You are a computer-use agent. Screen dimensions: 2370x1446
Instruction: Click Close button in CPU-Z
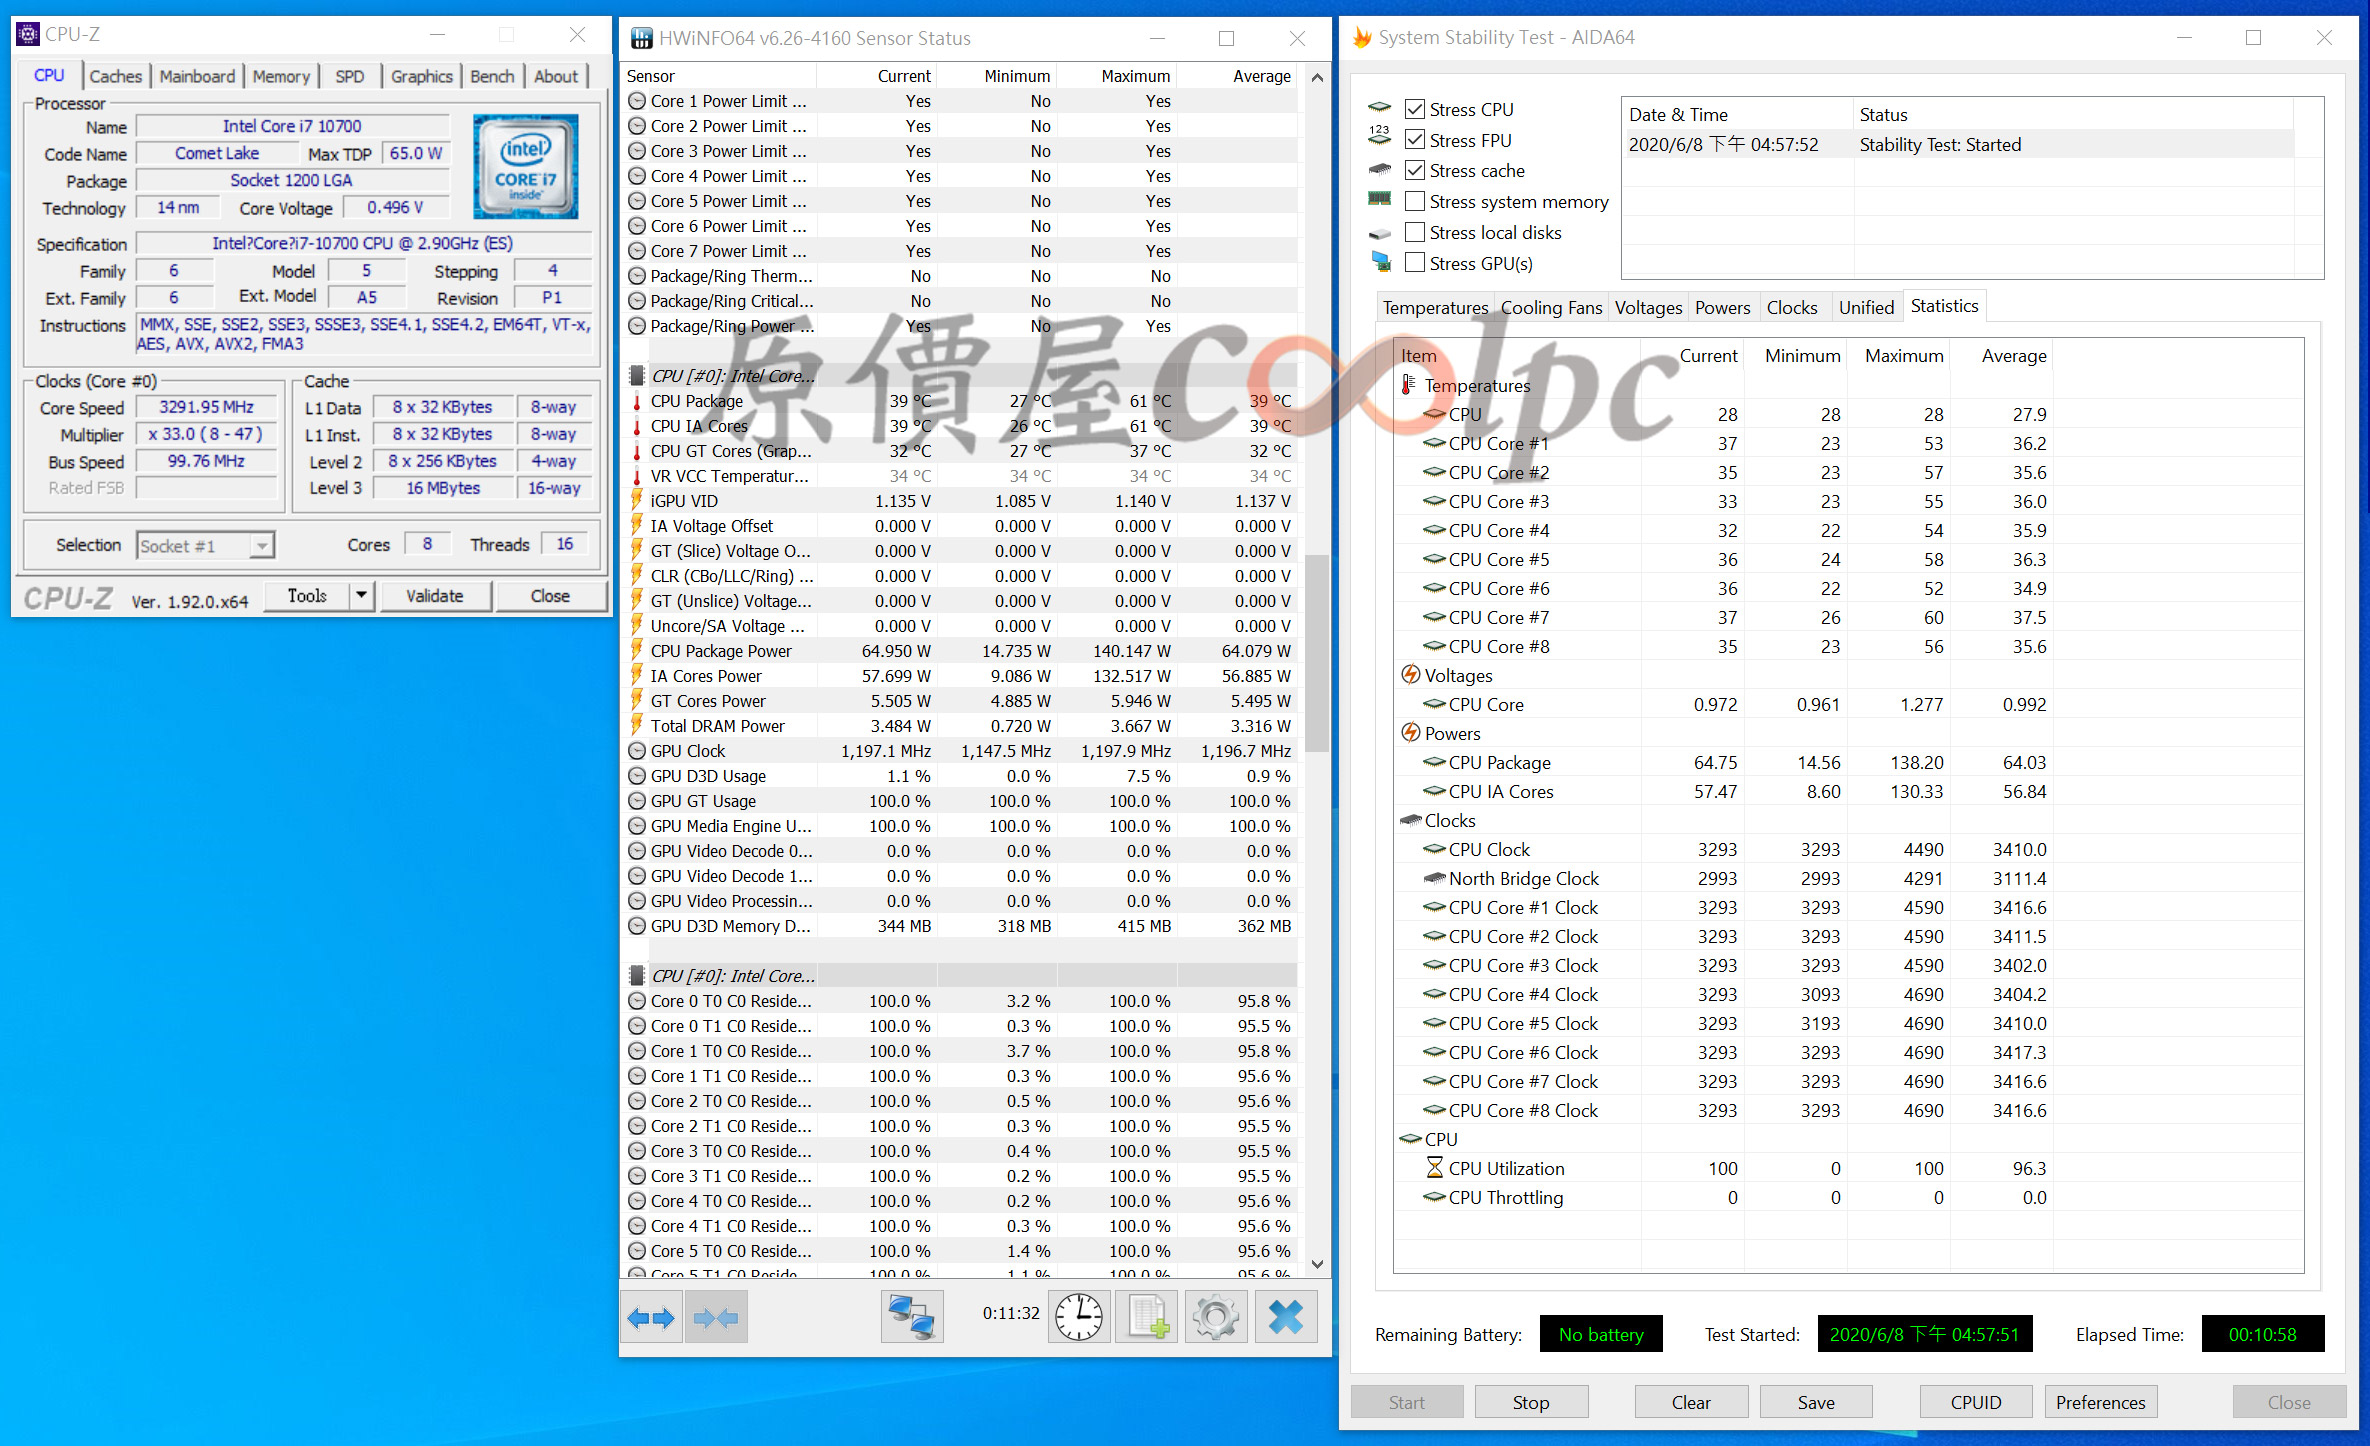550,596
